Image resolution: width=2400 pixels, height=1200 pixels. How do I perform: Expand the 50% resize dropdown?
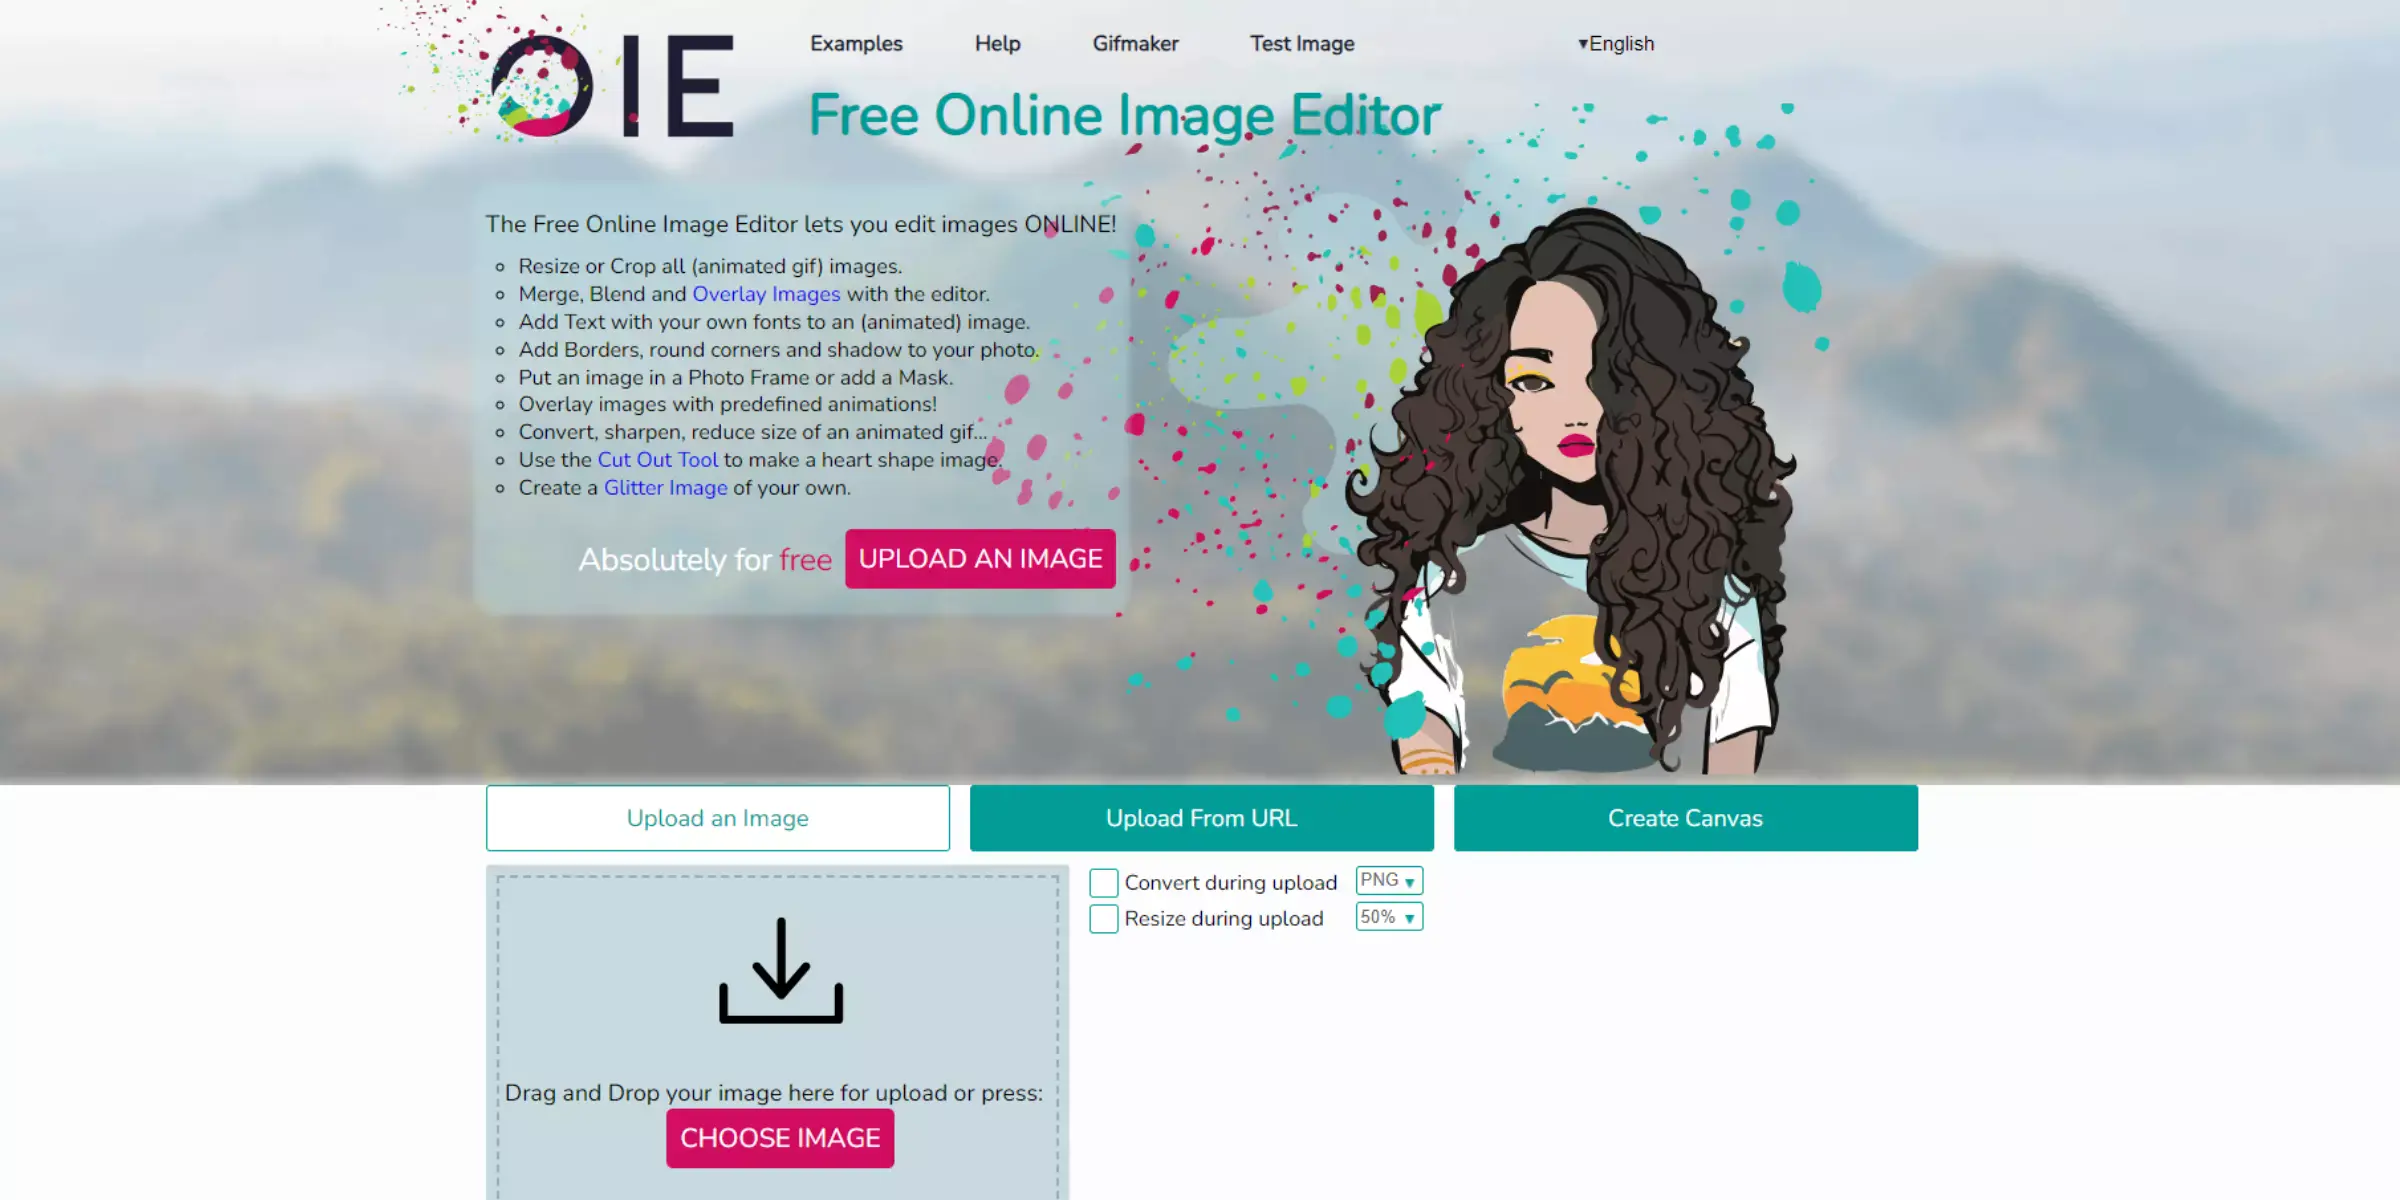tap(1385, 915)
